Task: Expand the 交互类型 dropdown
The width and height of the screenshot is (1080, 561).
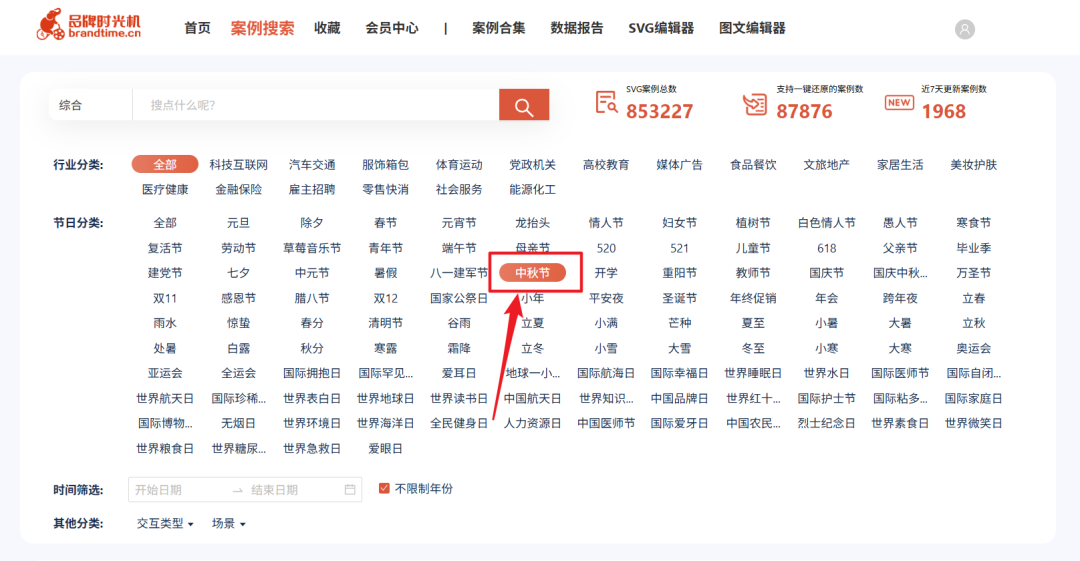Action: click(165, 524)
